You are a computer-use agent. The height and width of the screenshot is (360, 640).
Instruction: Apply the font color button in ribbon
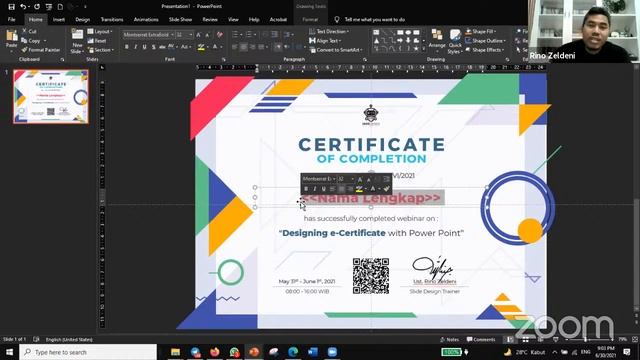[215, 47]
